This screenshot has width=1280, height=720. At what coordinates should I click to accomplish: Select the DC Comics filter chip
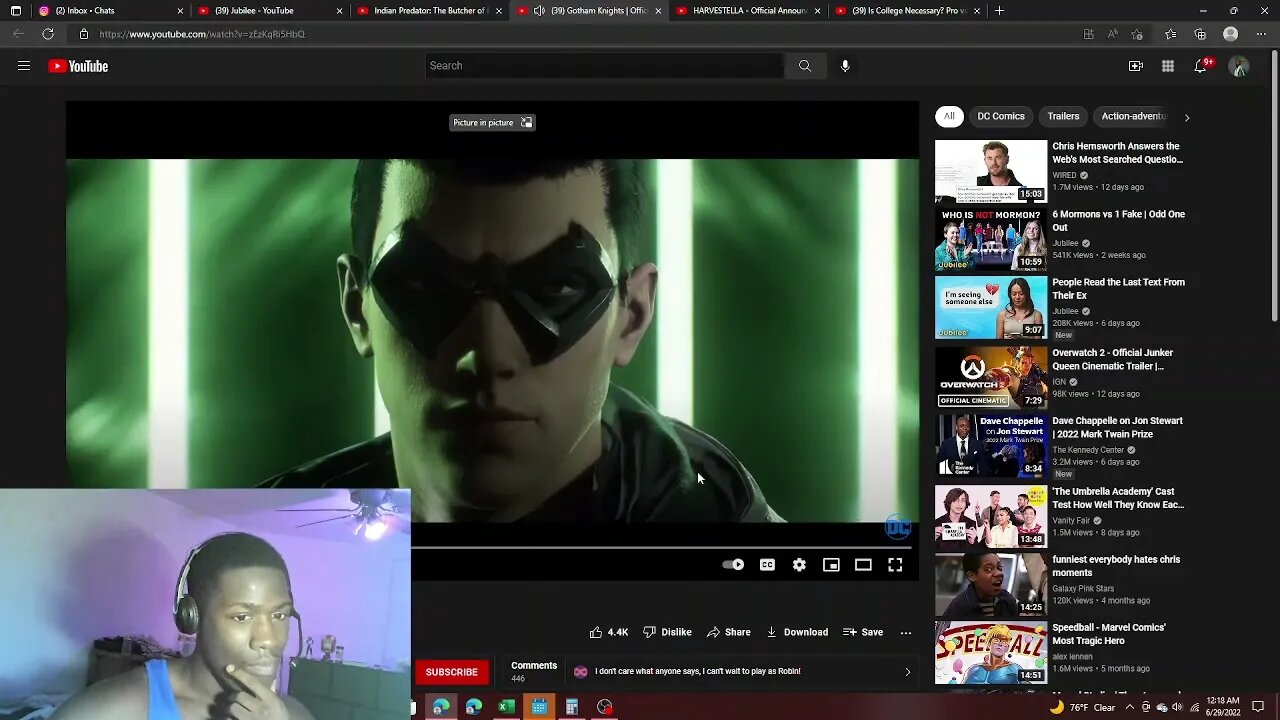1001,116
